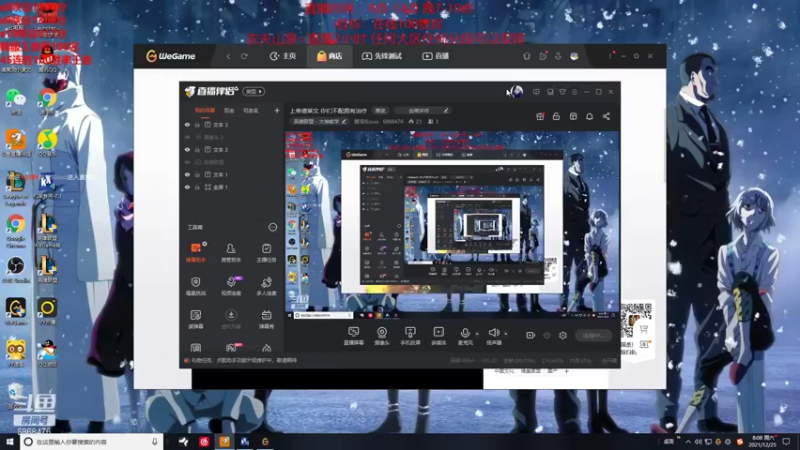This screenshot has height=450, width=800.
Task: Switch companion mode with 横屏 pill
Action: pyautogui.click(x=254, y=91)
